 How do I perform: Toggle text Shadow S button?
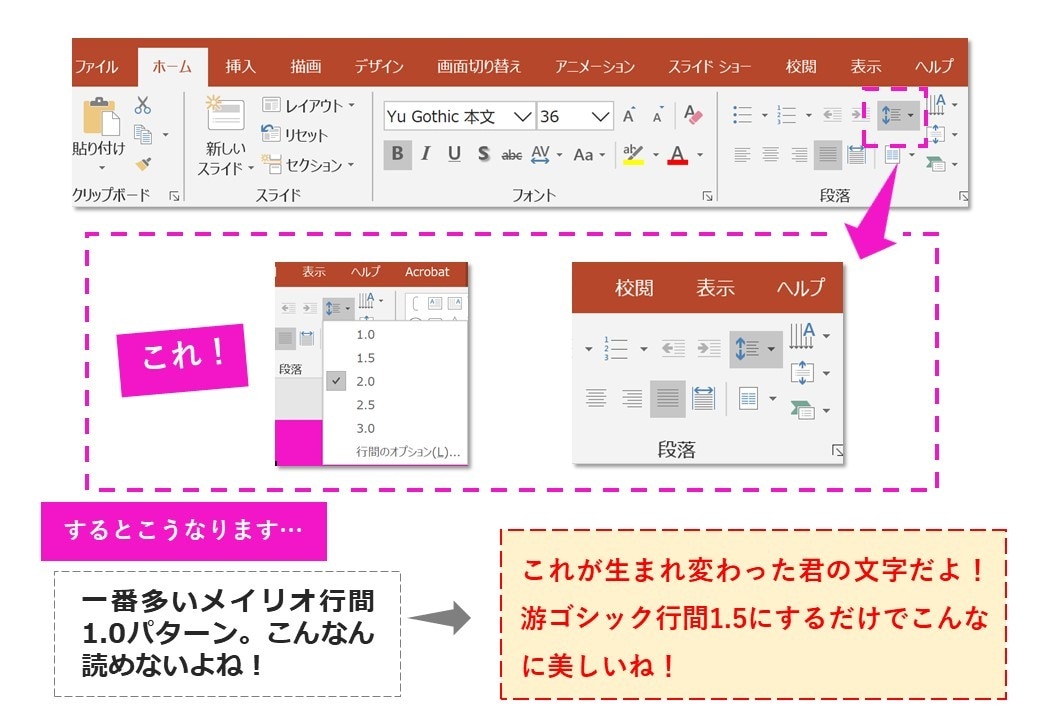pos(484,154)
